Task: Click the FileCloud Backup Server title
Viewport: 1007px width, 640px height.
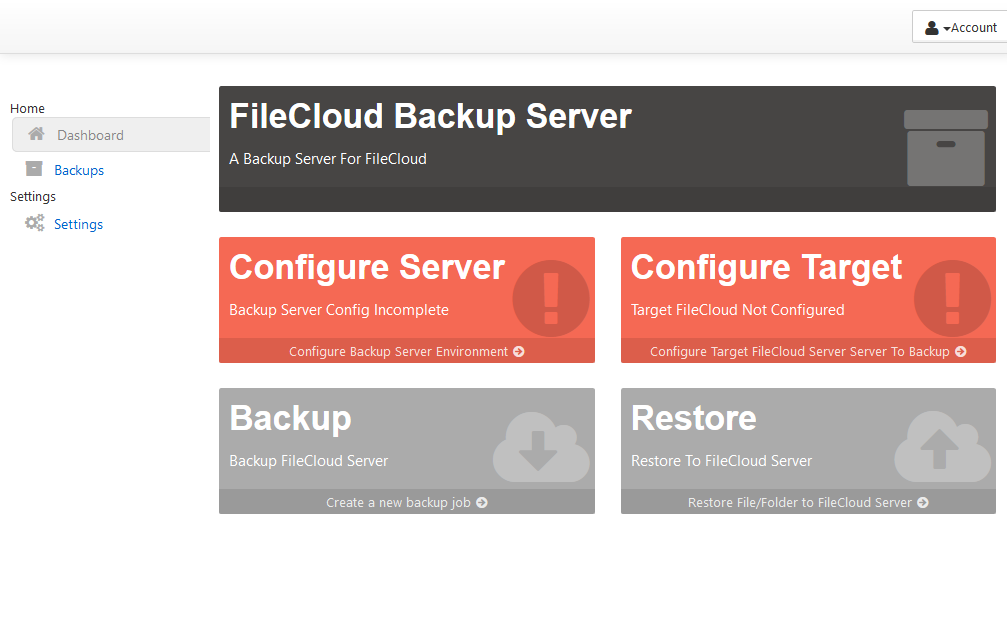Action: tap(430, 116)
